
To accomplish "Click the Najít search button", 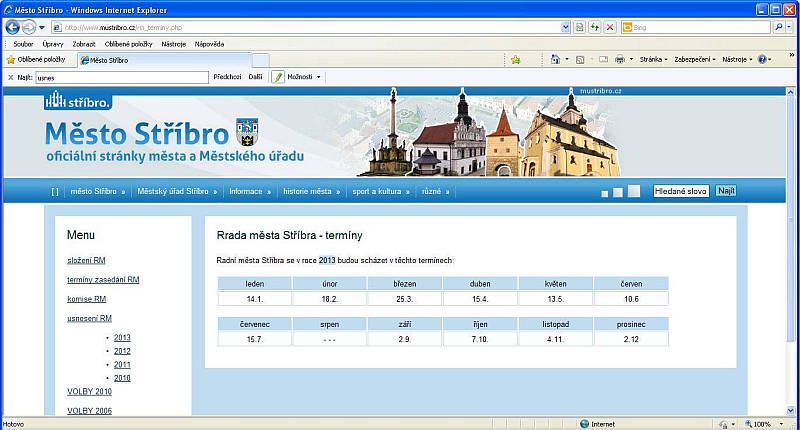I will tap(727, 190).
